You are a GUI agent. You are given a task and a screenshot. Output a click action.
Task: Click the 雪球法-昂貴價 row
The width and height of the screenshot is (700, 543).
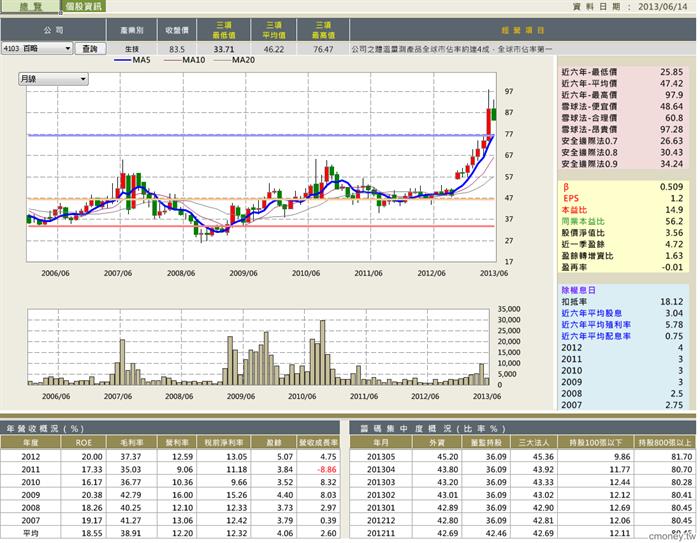pos(622,129)
